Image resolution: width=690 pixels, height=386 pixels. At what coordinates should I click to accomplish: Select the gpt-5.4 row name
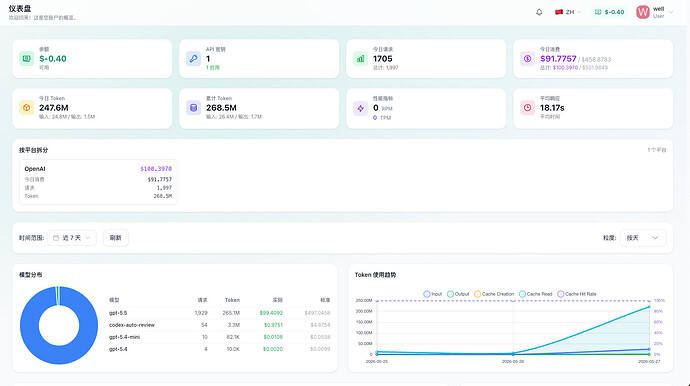click(118, 349)
